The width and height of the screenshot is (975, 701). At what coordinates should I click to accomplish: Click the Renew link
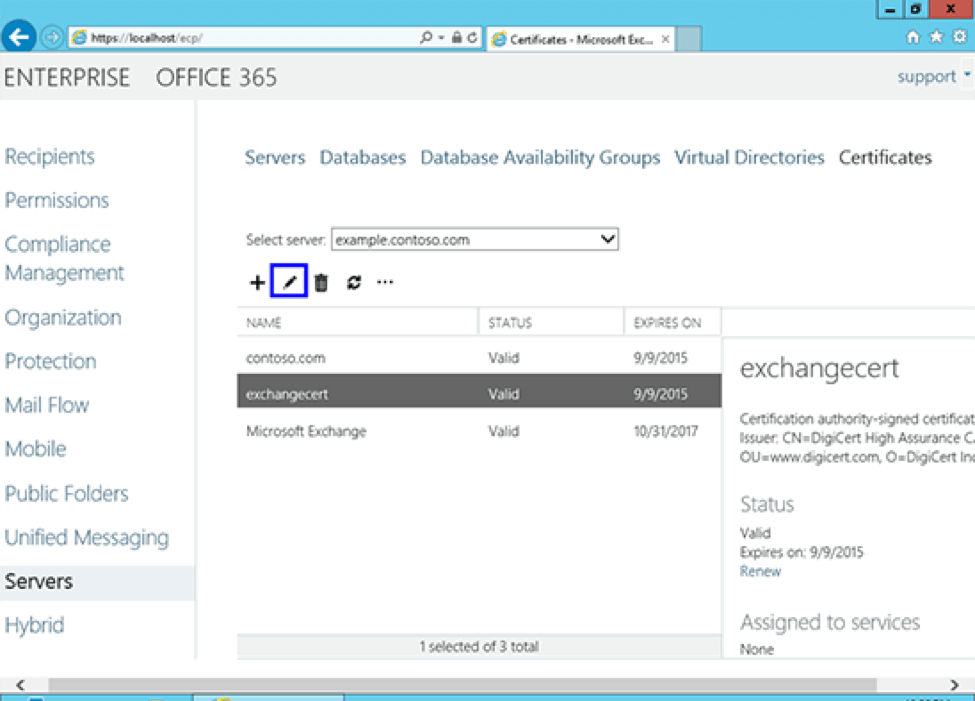(760, 572)
